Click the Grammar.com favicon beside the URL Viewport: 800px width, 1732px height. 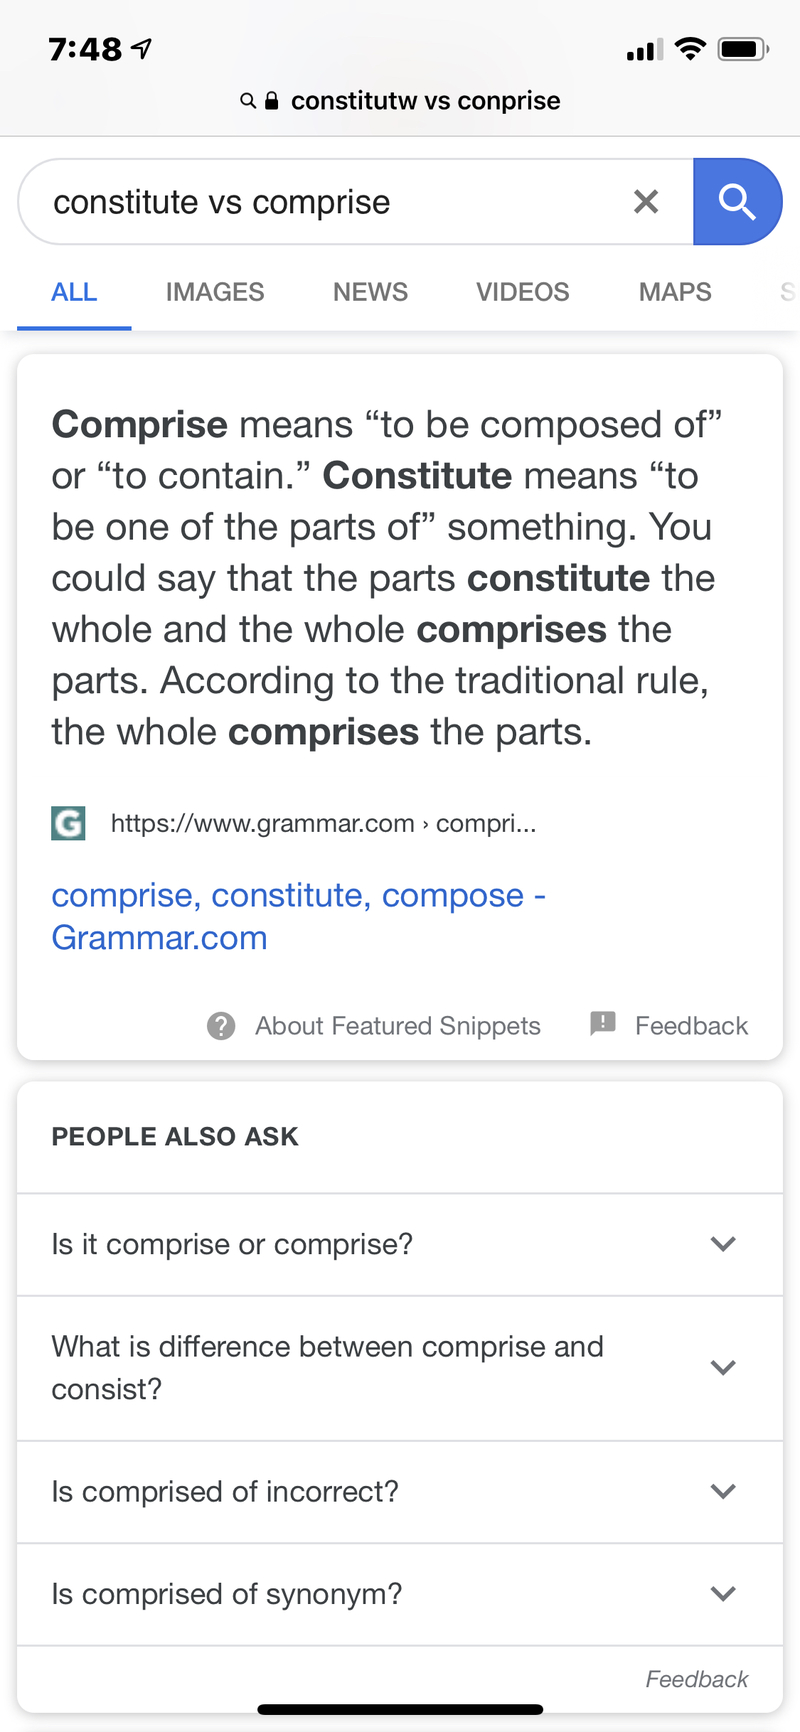pos(67,823)
